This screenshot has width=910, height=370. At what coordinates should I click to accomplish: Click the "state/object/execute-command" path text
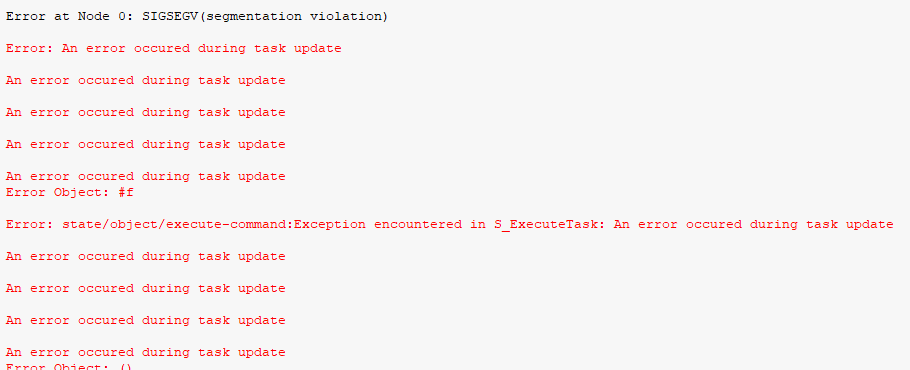point(174,224)
